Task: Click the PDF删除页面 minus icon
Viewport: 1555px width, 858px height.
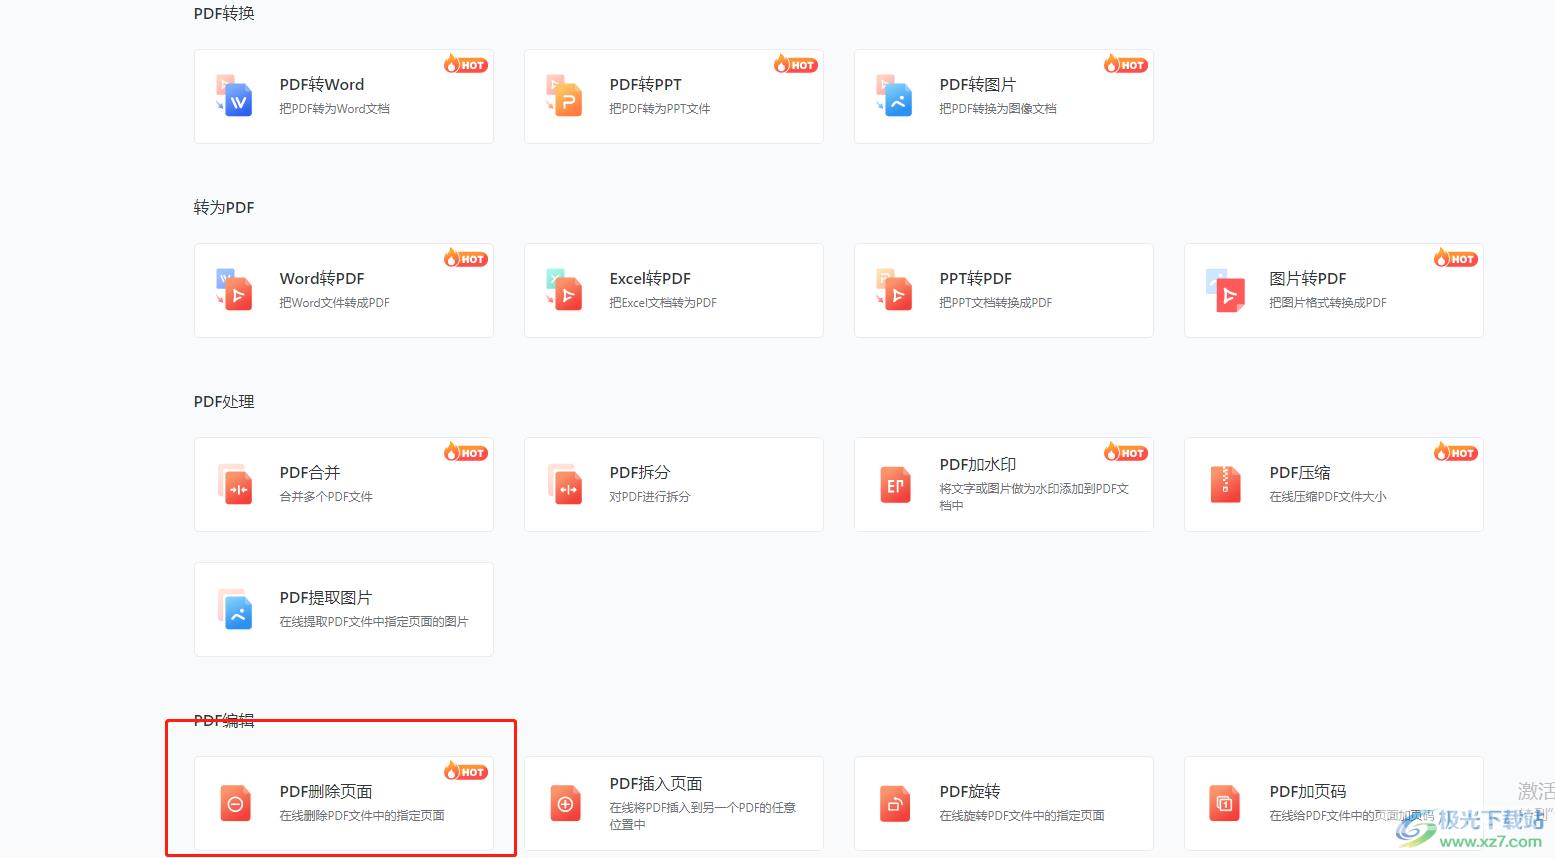Action: tap(235, 804)
